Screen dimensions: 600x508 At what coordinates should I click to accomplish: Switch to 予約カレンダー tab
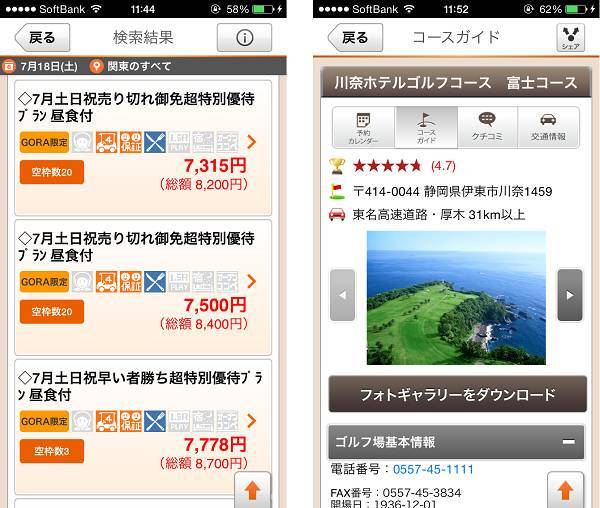point(364,127)
